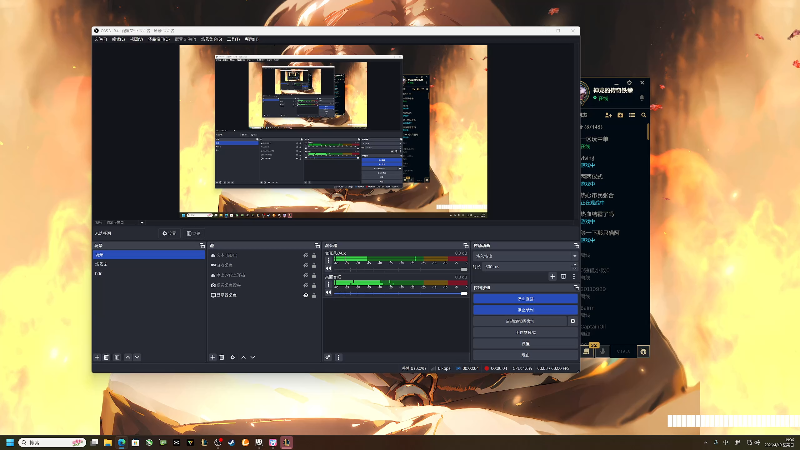Image resolution: width=800 pixels, height=450 pixels.
Task: Pop out the Sources dock icon
Action: 317,246
